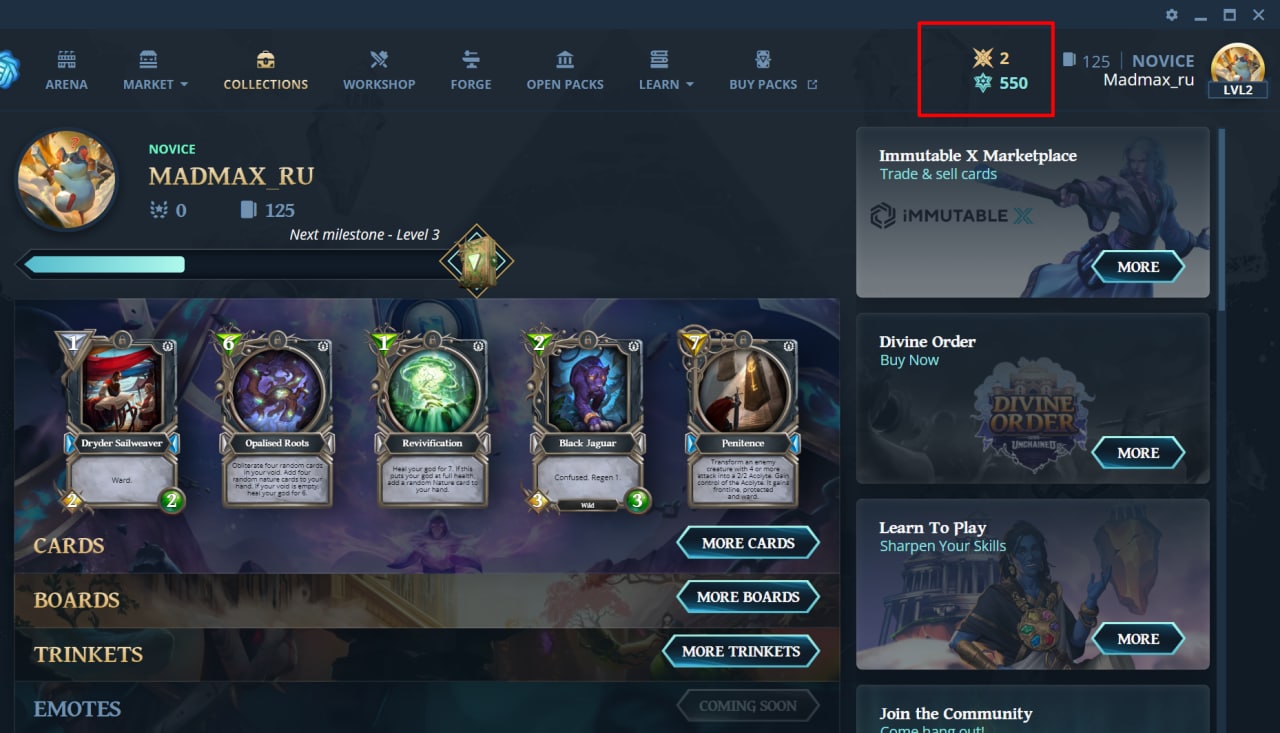Screen dimensions: 1280x733
Task: Click the Collections chest icon
Action: click(265, 59)
